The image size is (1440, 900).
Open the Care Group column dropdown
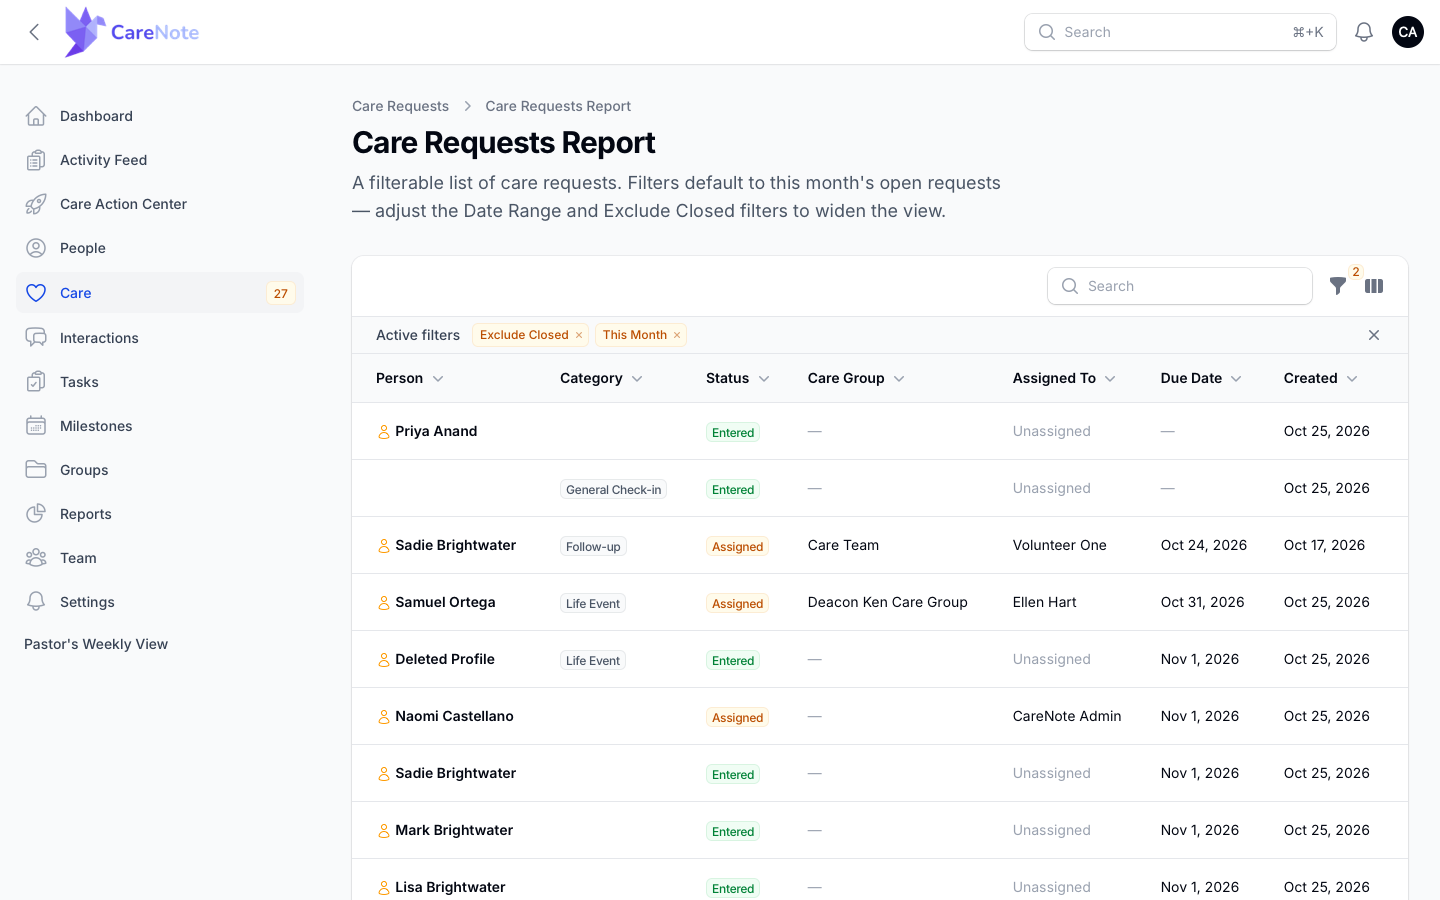point(899,379)
